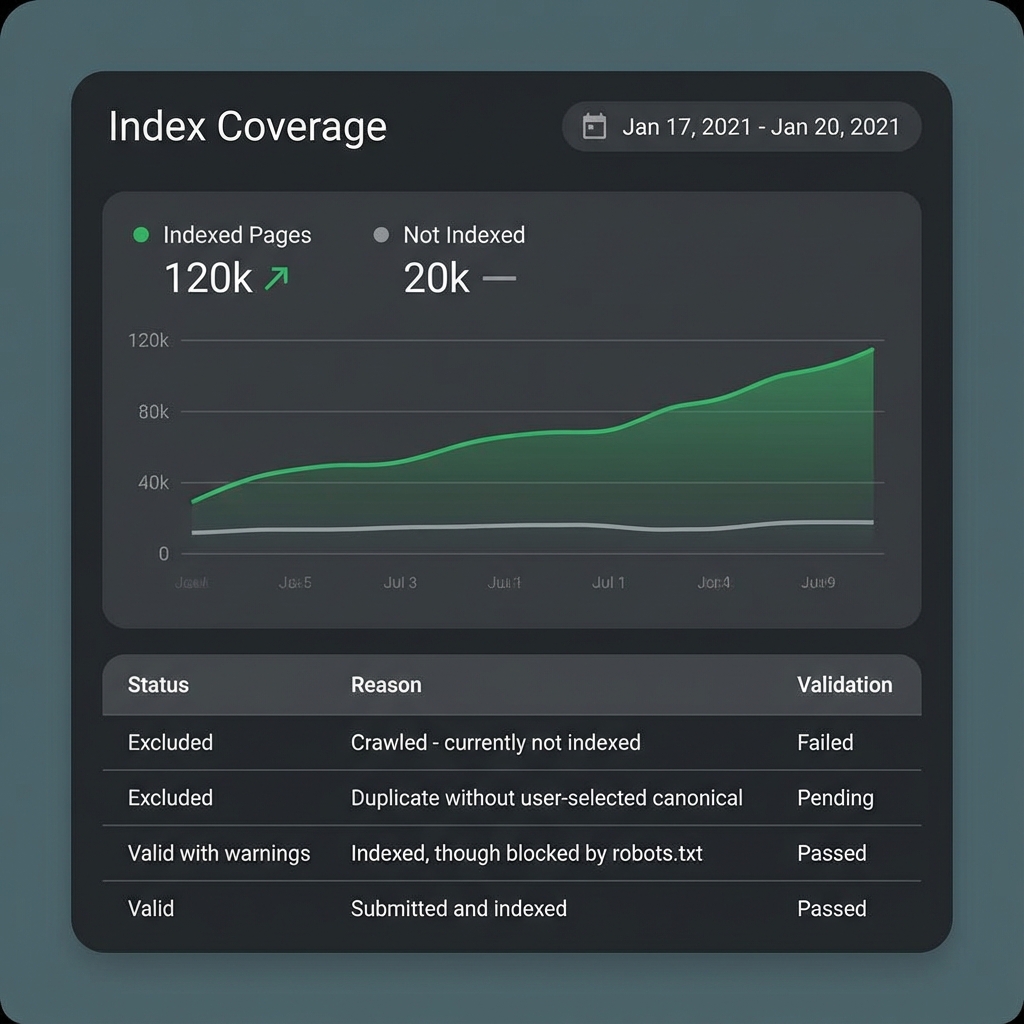Open the date range selector

[742, 126]
